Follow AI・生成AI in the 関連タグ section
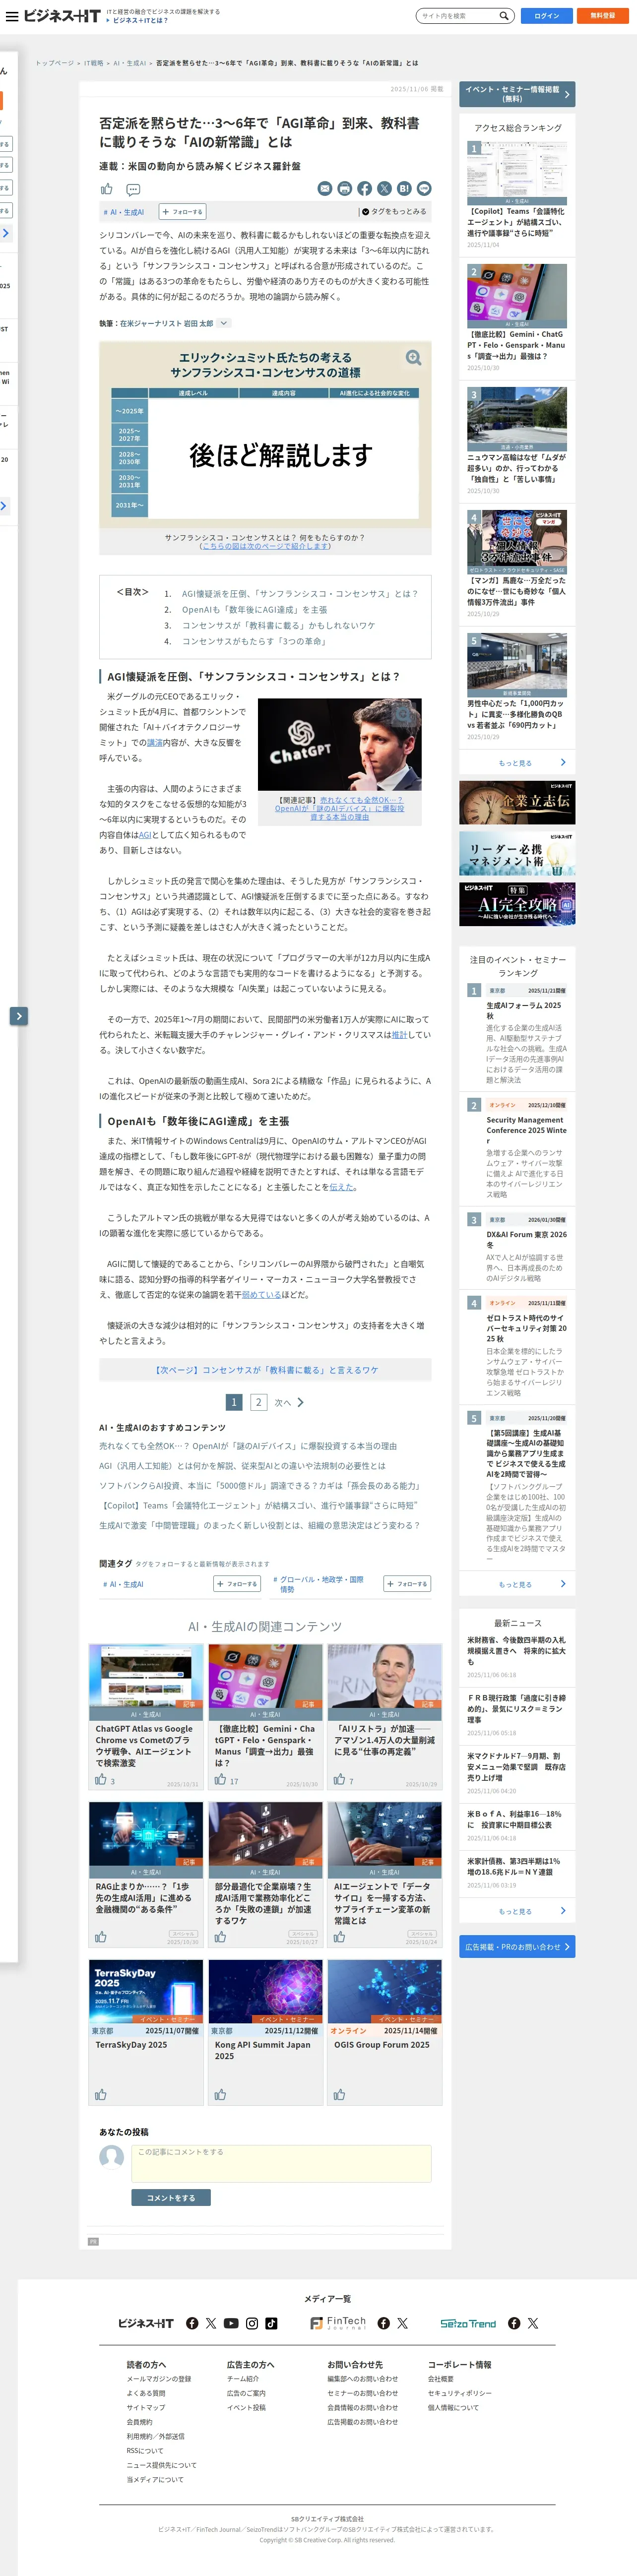 pos(237,1584)
